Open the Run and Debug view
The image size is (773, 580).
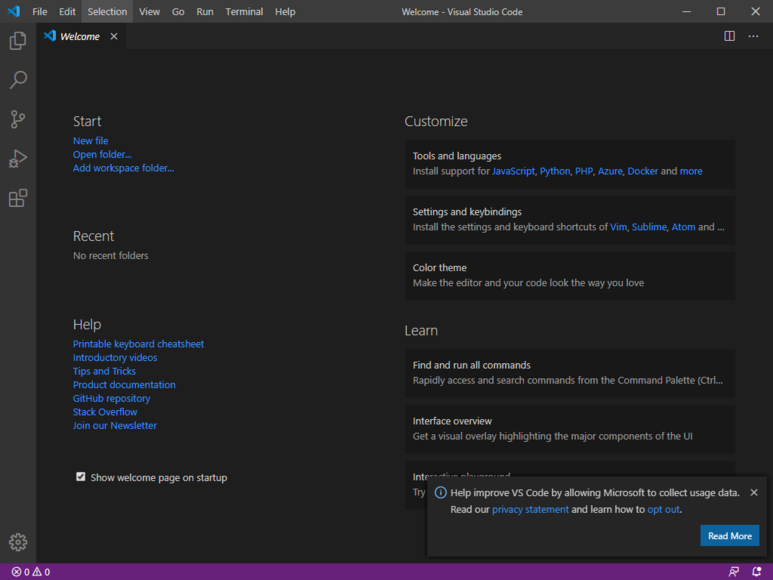pyautogui.click(x=18, y=159)
